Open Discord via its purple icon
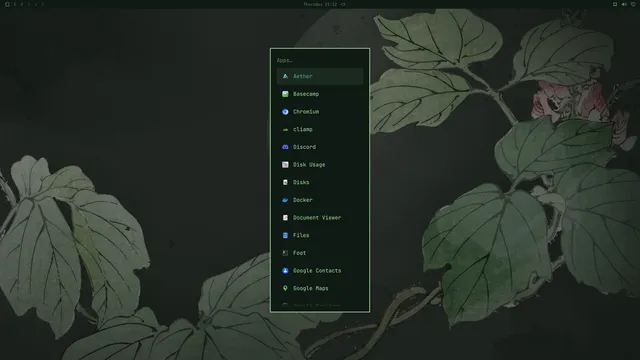Image resolution: width=640 pixels, height=360 pixels. pyautogui.click(x=285, y=147)
